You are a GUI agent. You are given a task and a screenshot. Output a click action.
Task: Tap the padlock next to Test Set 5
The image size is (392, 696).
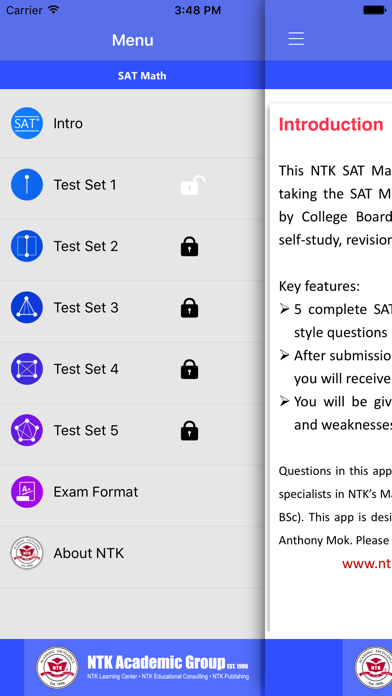190,431
